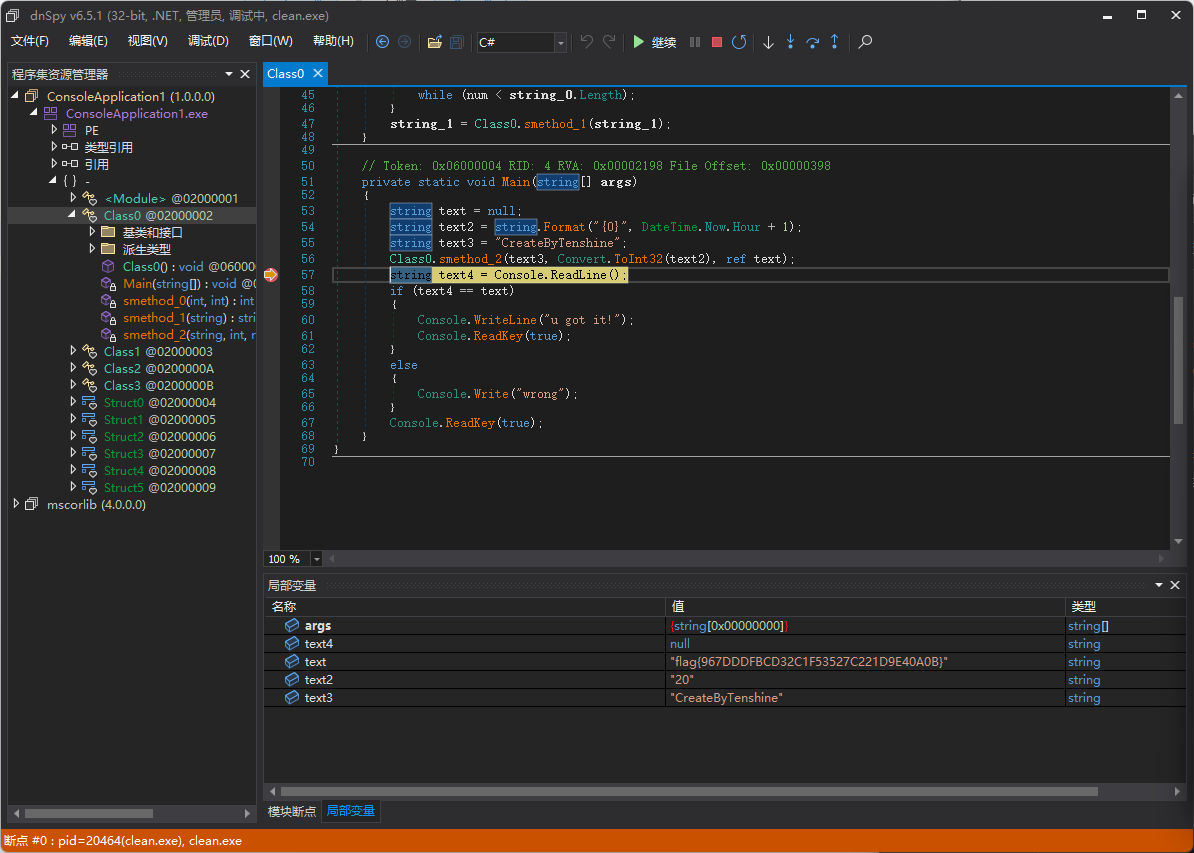Collapse the ConsoleApplication1 (1.0.0.0) assembly node
1194x853 pixels.
[x=14, y=96]
